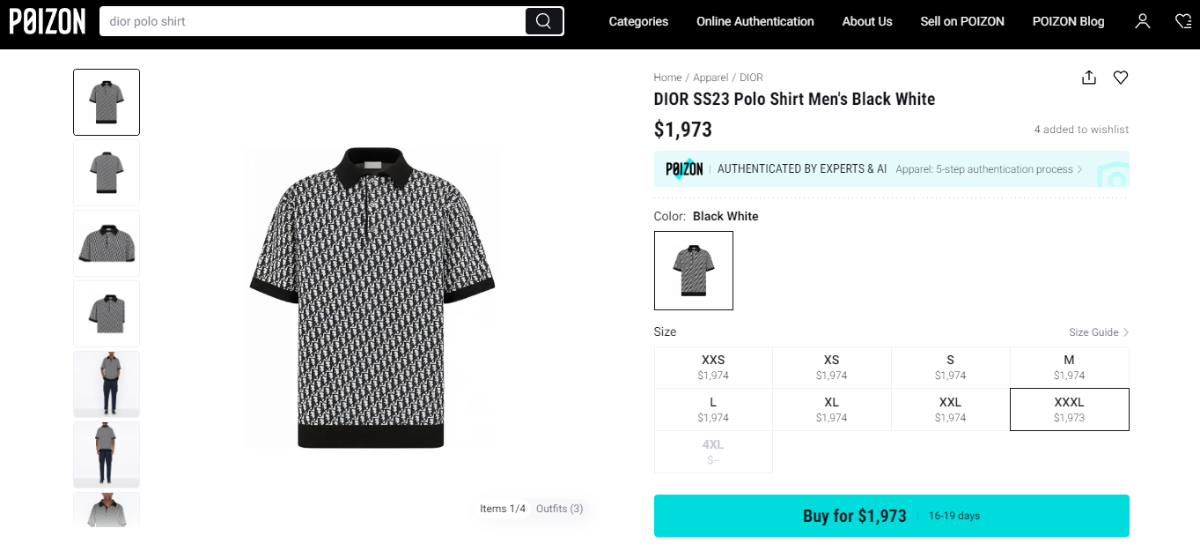View the second shirt thumbnail image
This screenshot has height=551, width=1200.
[106, 173]
